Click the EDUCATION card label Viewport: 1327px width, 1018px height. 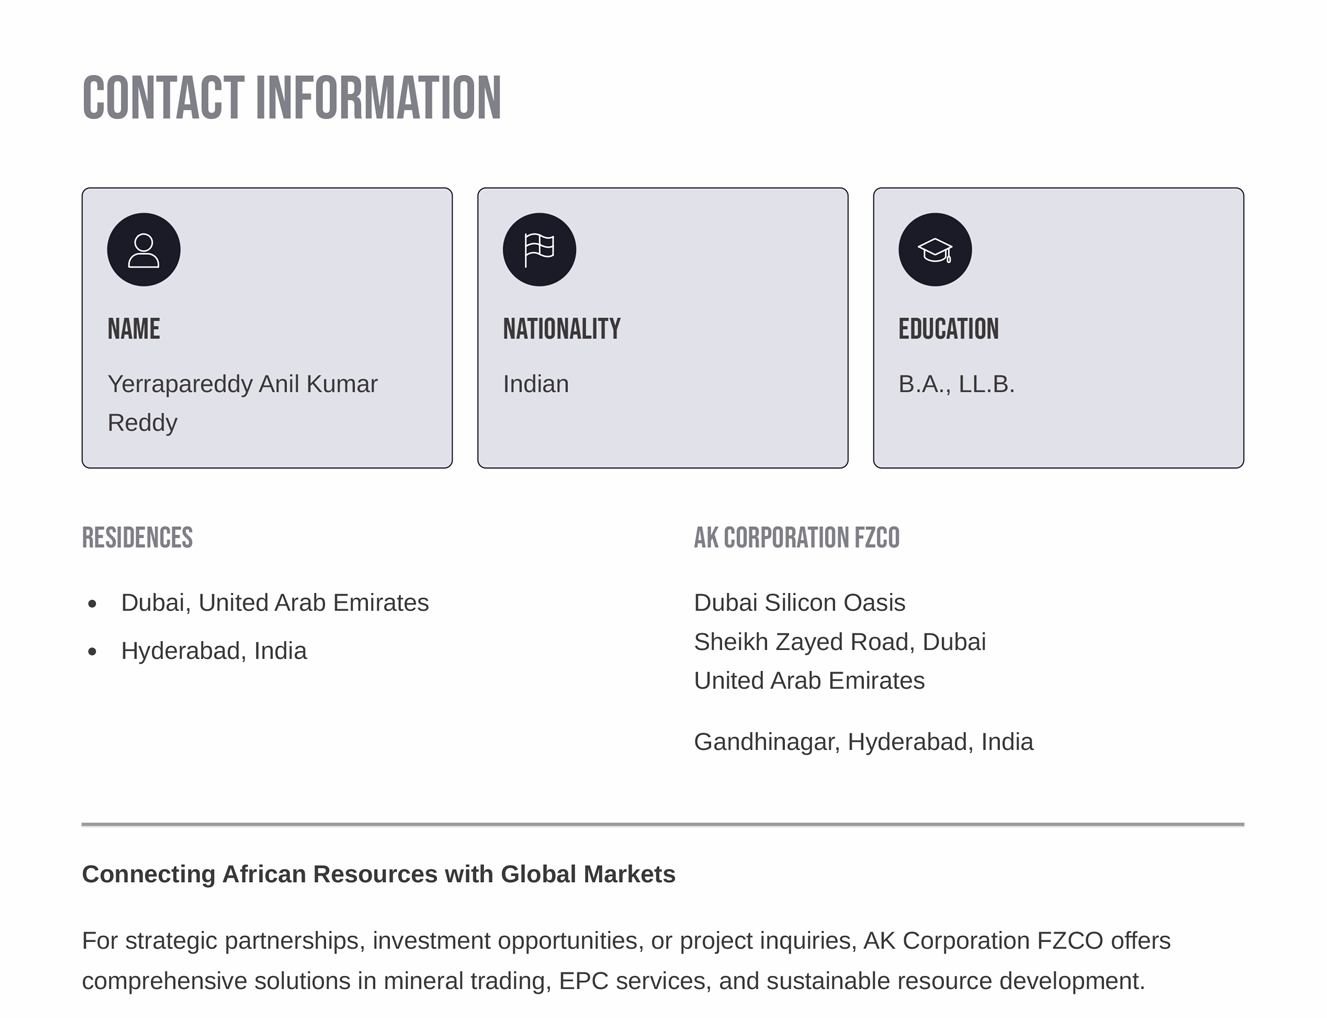[x=948, y=329]
